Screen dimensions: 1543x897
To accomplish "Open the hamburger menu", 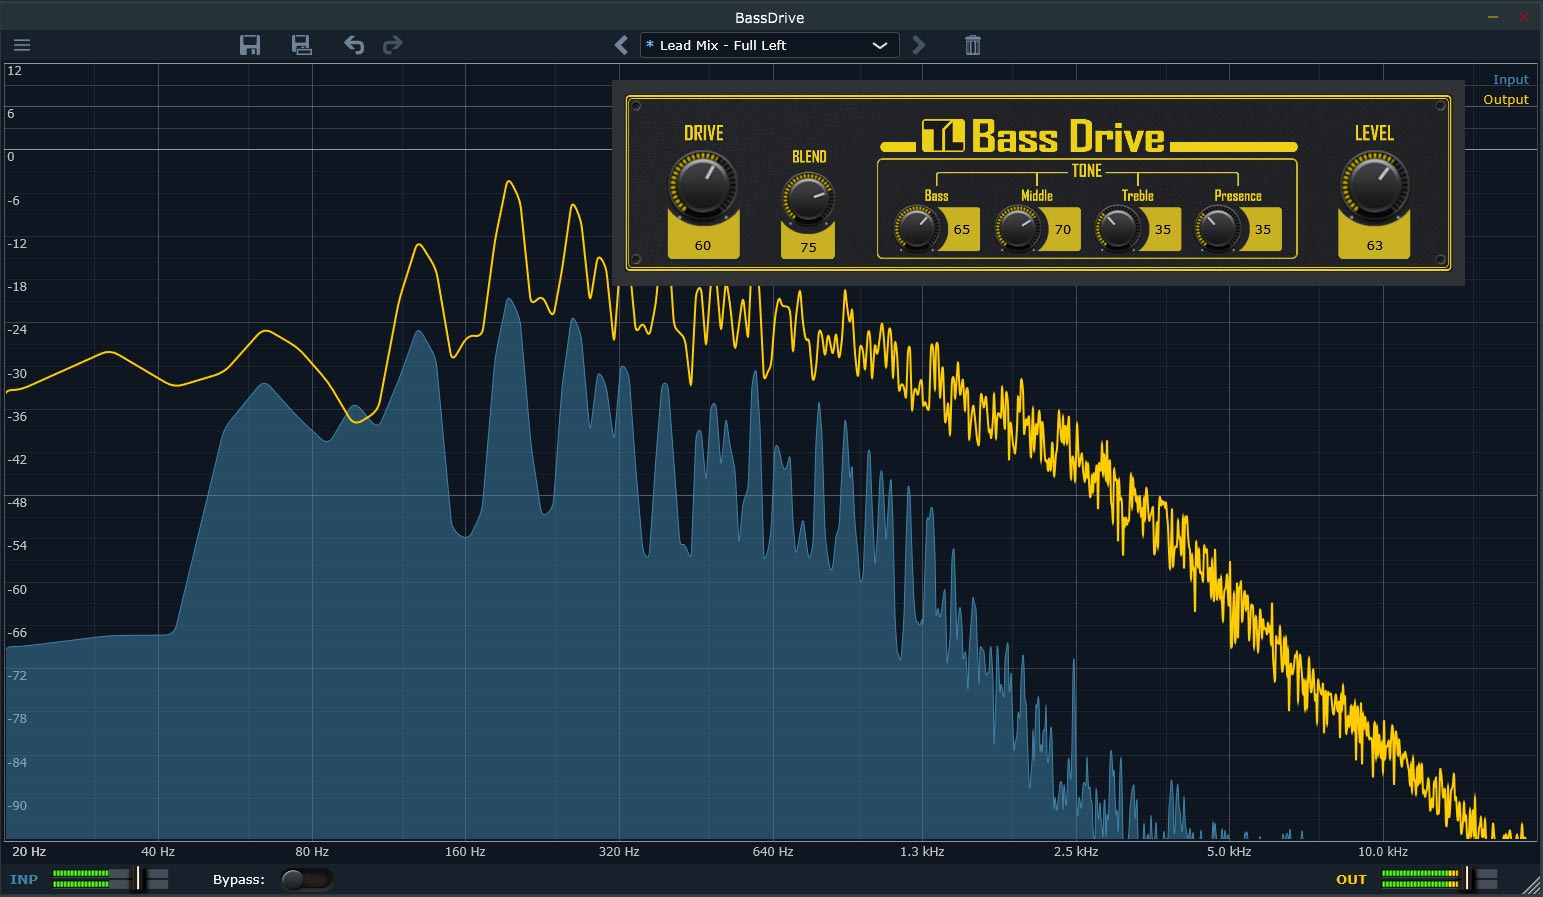I will [22, 45].
